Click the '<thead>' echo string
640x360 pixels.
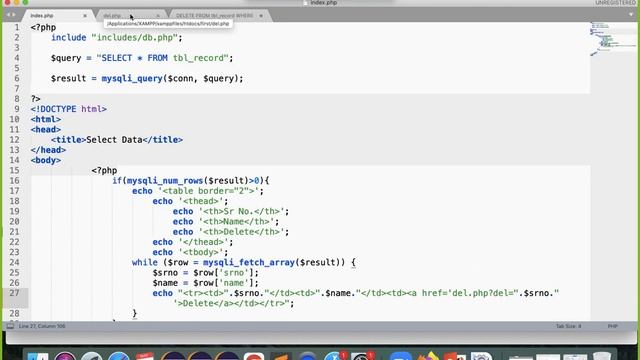pos(200,201)
